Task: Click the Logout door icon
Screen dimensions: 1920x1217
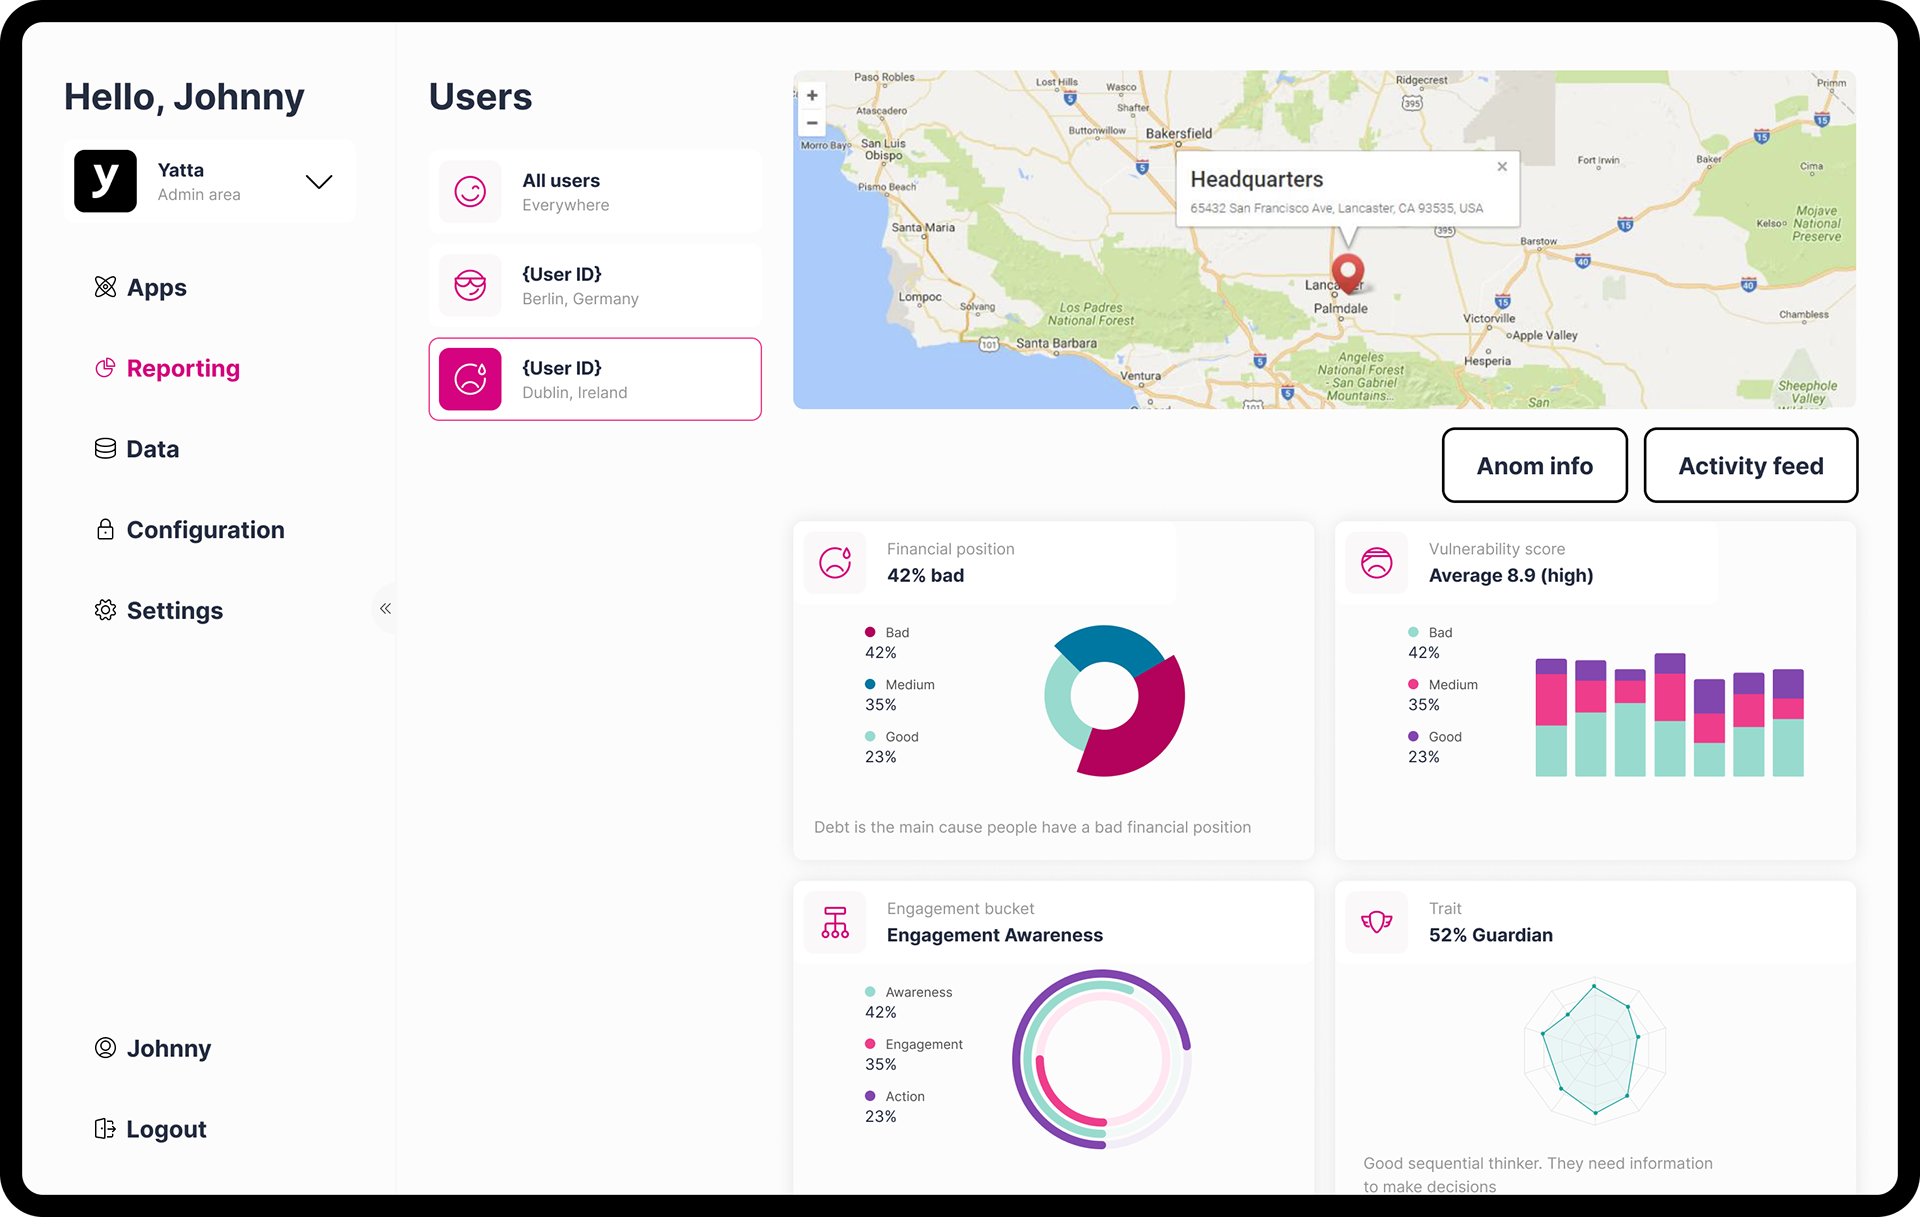Action: [x=105, y=1129]
